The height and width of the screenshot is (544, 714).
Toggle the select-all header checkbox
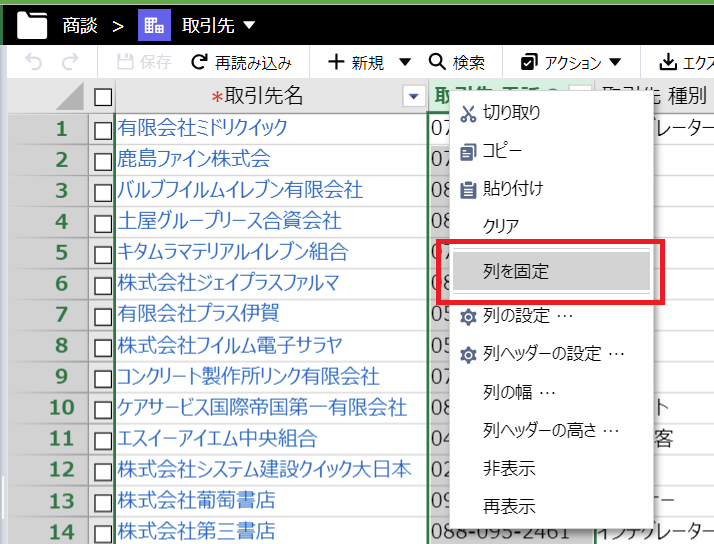[x=102, y=97]
